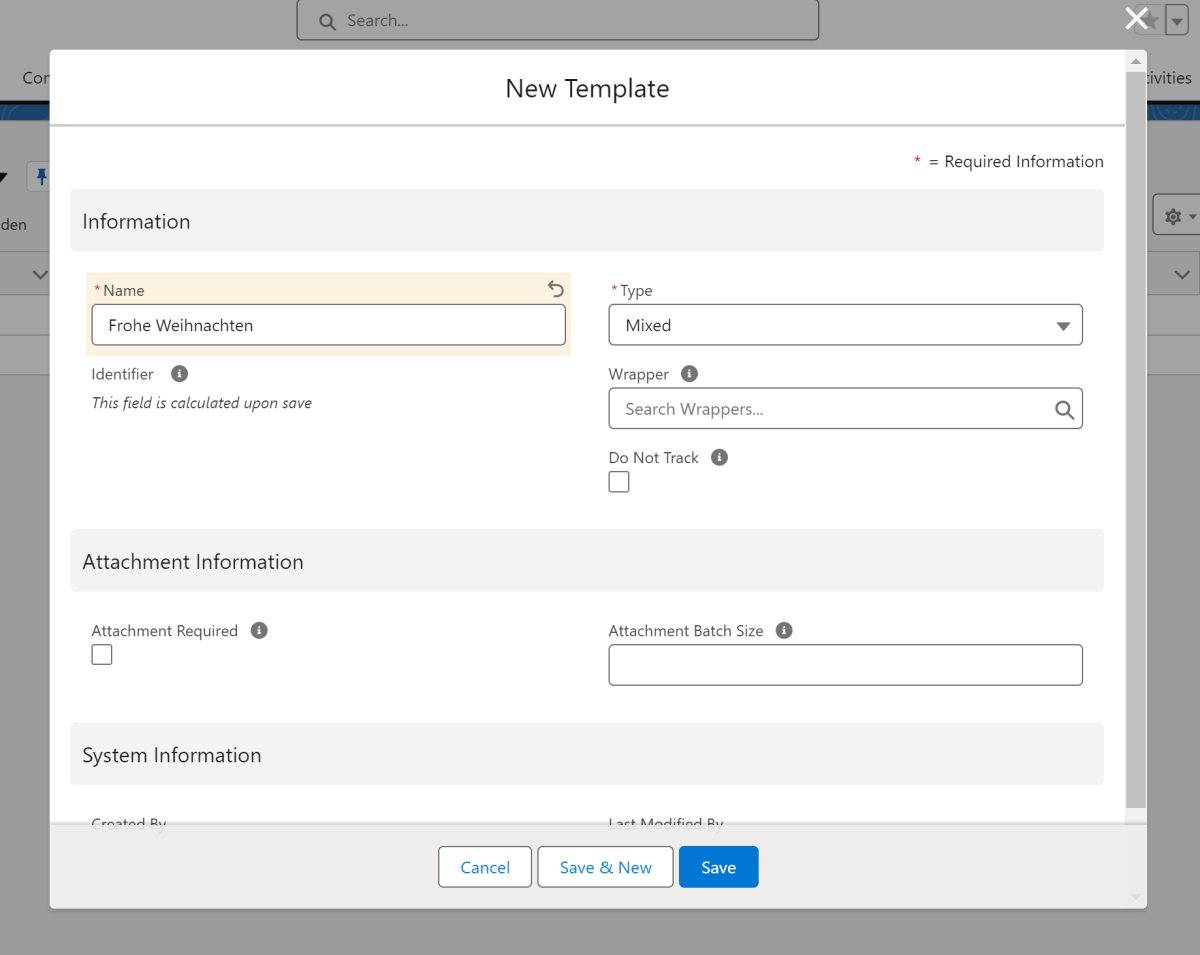Image resolution: width=1200 pixels, height=955 pixels.
Task: Click the Attachment Required info icon
Action: tap(259, 630)
